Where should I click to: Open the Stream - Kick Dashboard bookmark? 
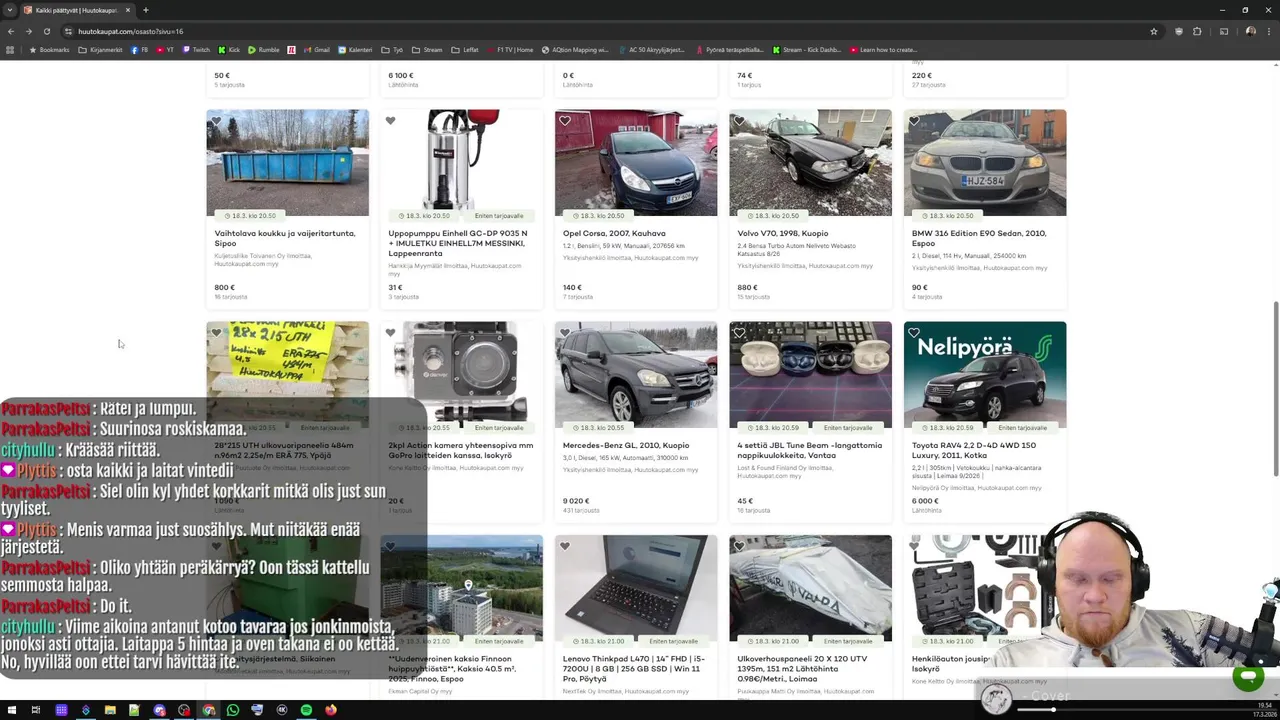pyautogui.click(x=806, y=50)
